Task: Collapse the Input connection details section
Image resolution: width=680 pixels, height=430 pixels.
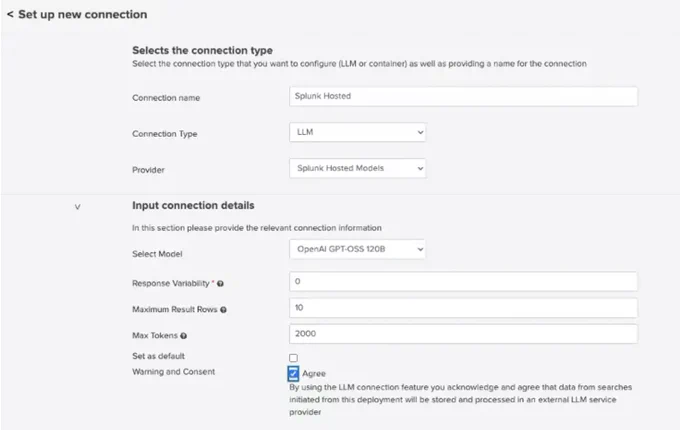Action: pos(77,207)
